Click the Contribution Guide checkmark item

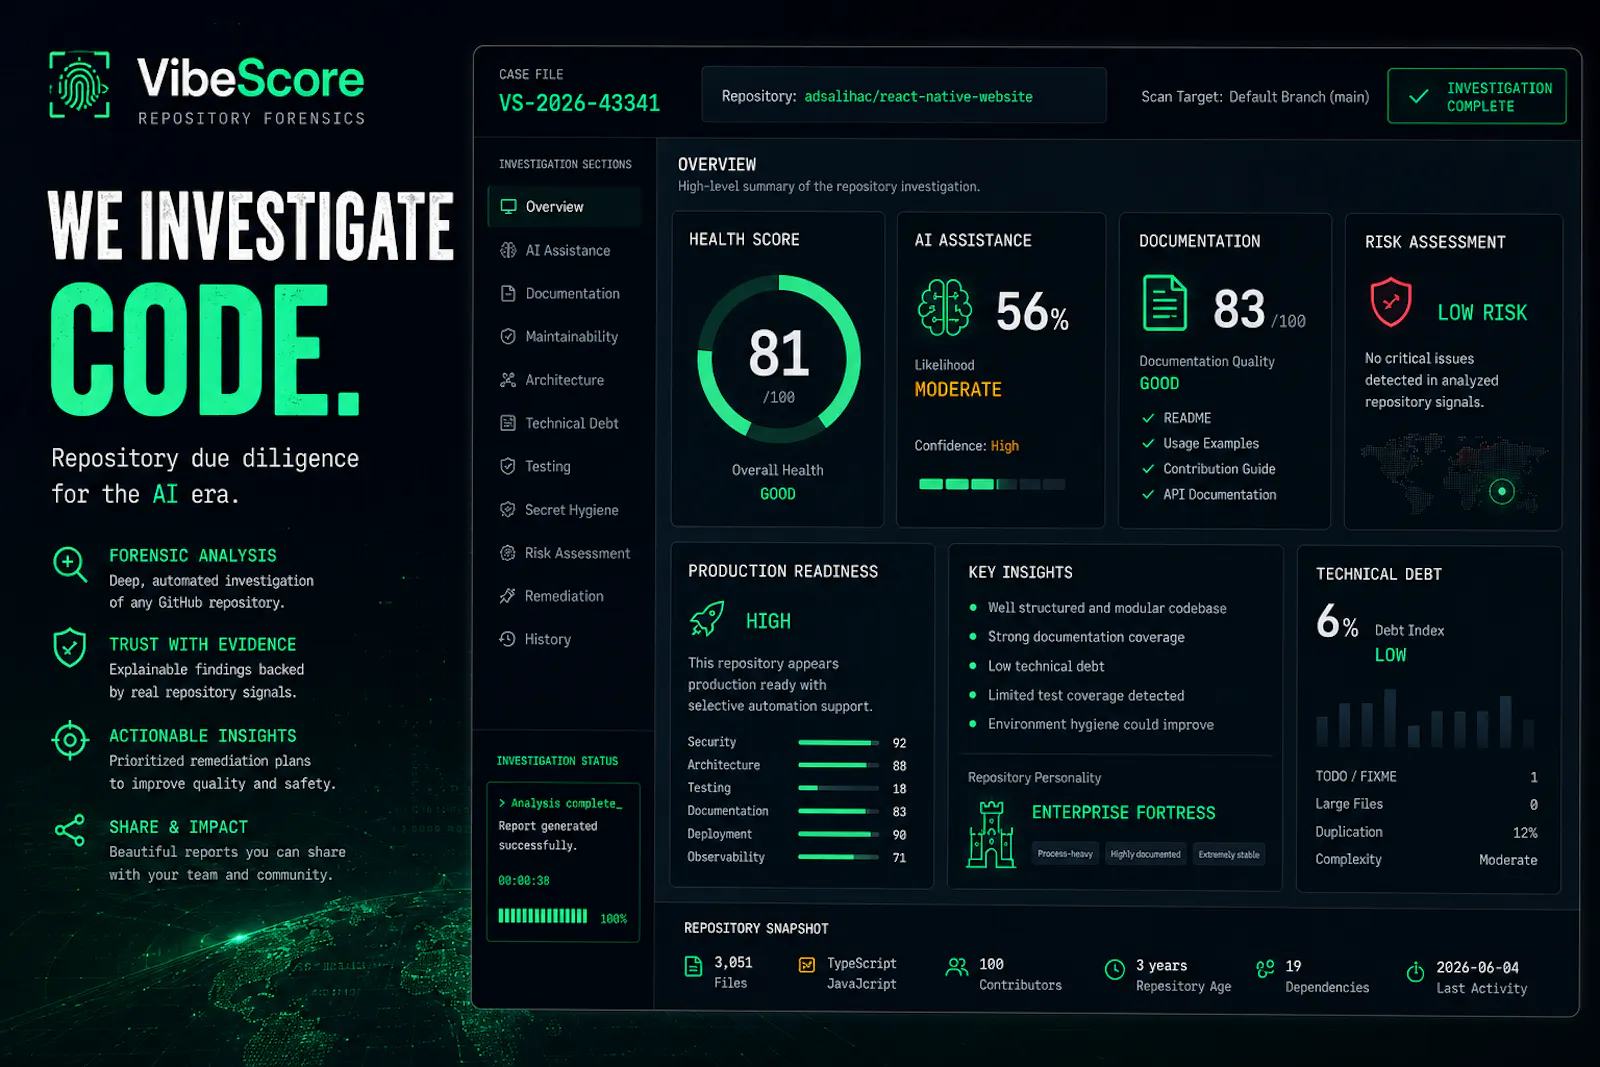1208,469
